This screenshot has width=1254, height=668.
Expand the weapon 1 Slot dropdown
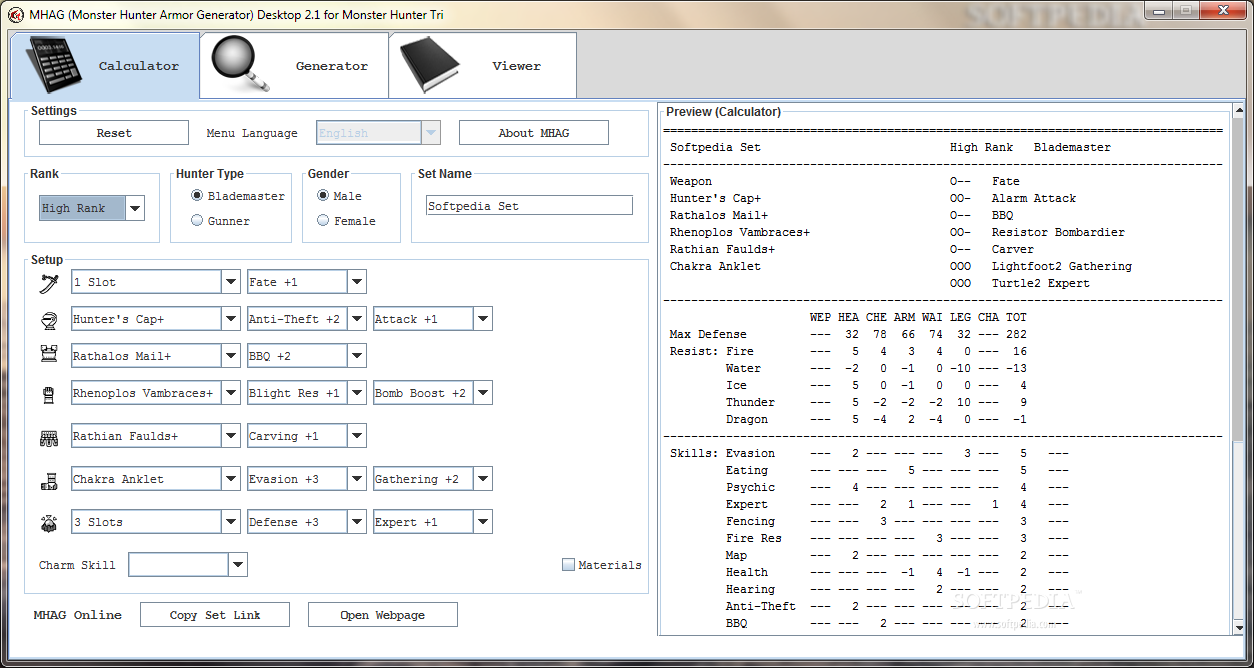pos(231,282)
